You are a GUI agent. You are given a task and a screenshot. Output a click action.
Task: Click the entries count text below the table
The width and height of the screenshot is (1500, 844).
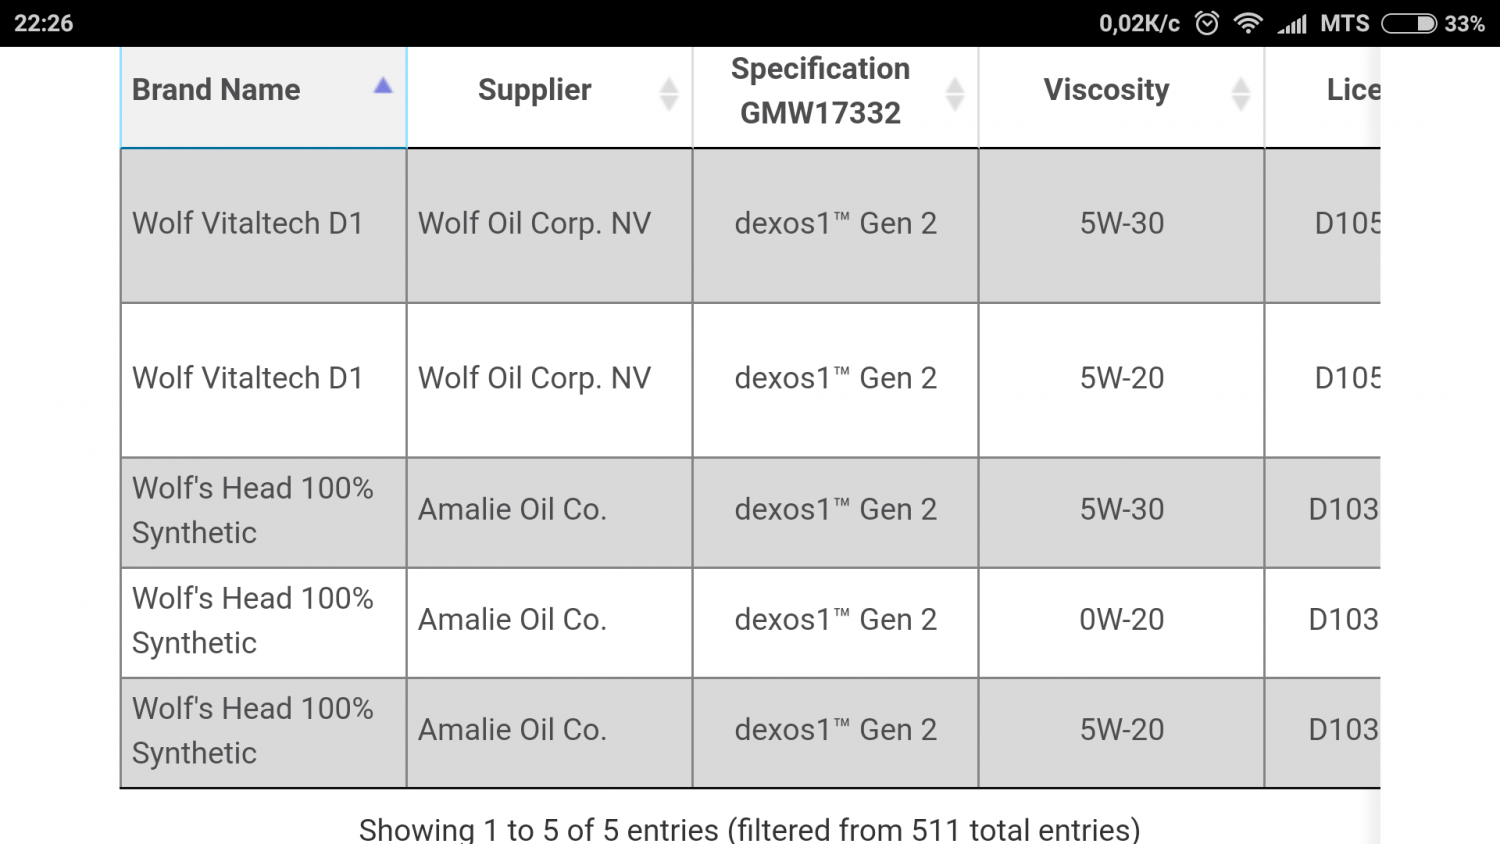pyautogui.click(x=750, y=829)
